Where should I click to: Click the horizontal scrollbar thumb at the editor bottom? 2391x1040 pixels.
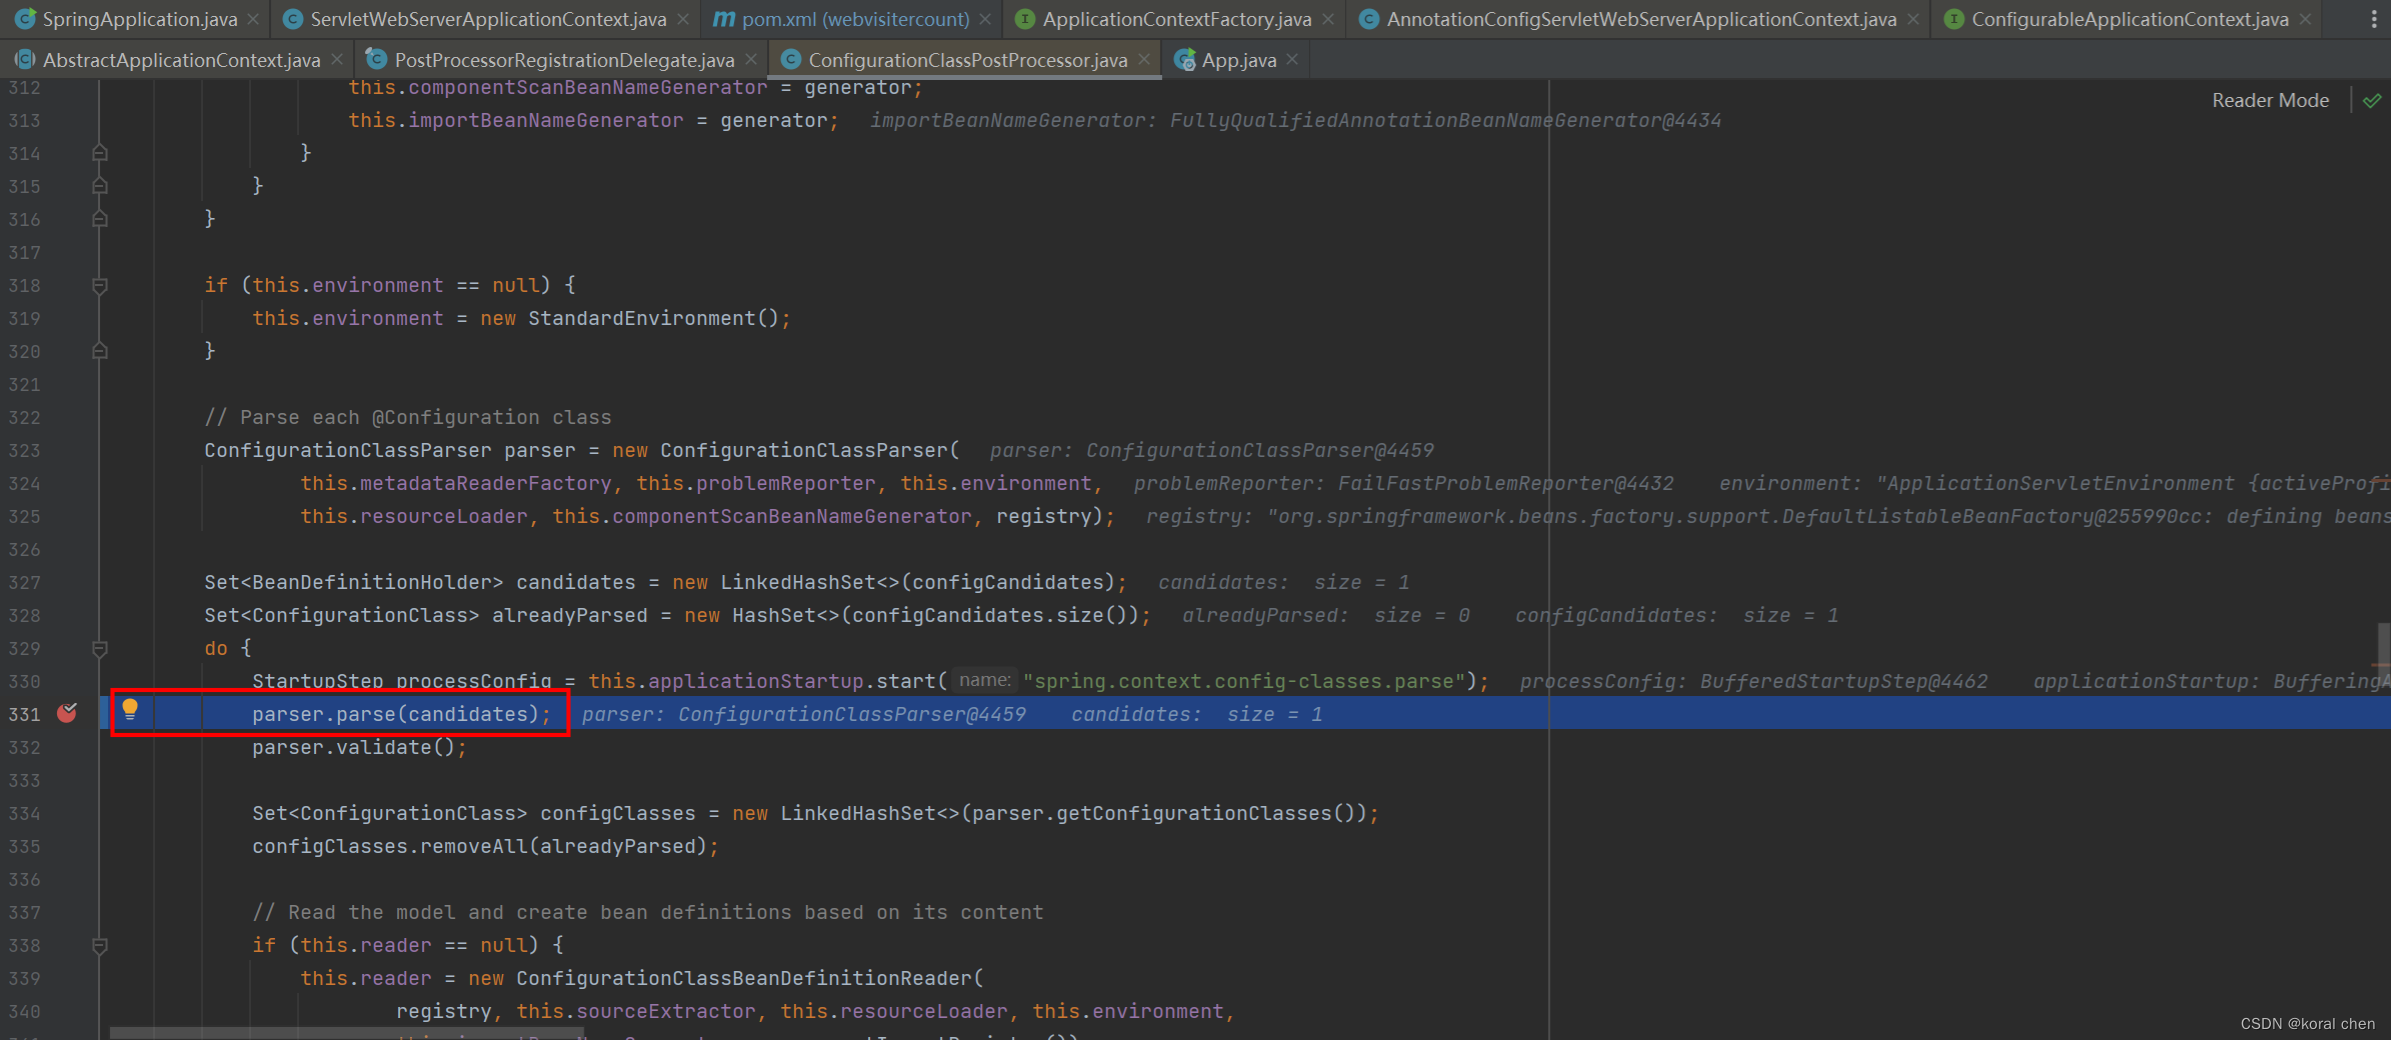pyautogui.click(x=346, y=1032)
